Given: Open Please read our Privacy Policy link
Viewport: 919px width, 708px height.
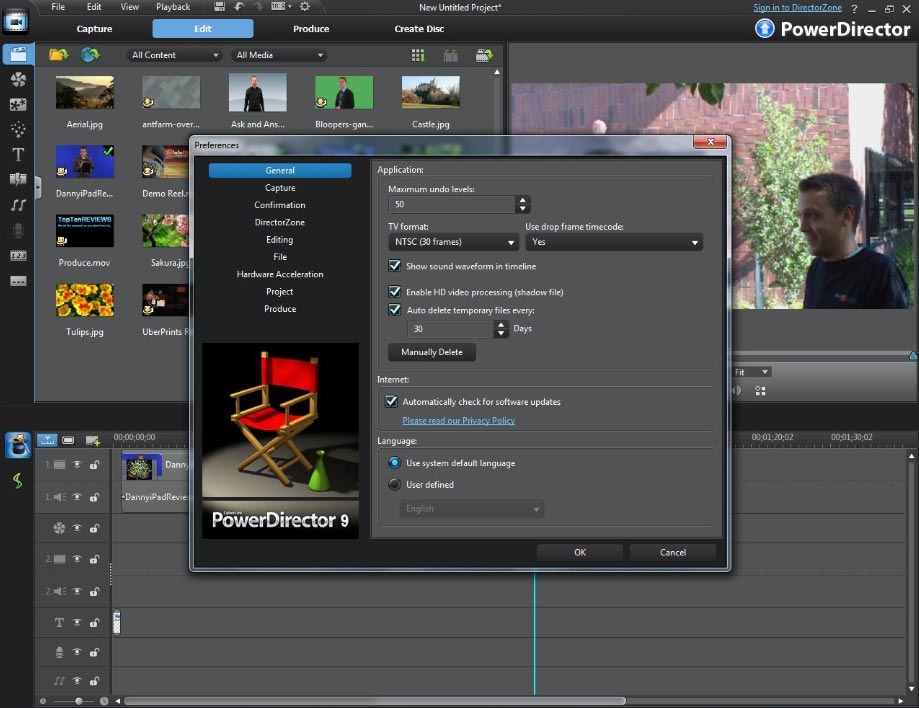Looking at the screenshot, I should tap(458, 421).
